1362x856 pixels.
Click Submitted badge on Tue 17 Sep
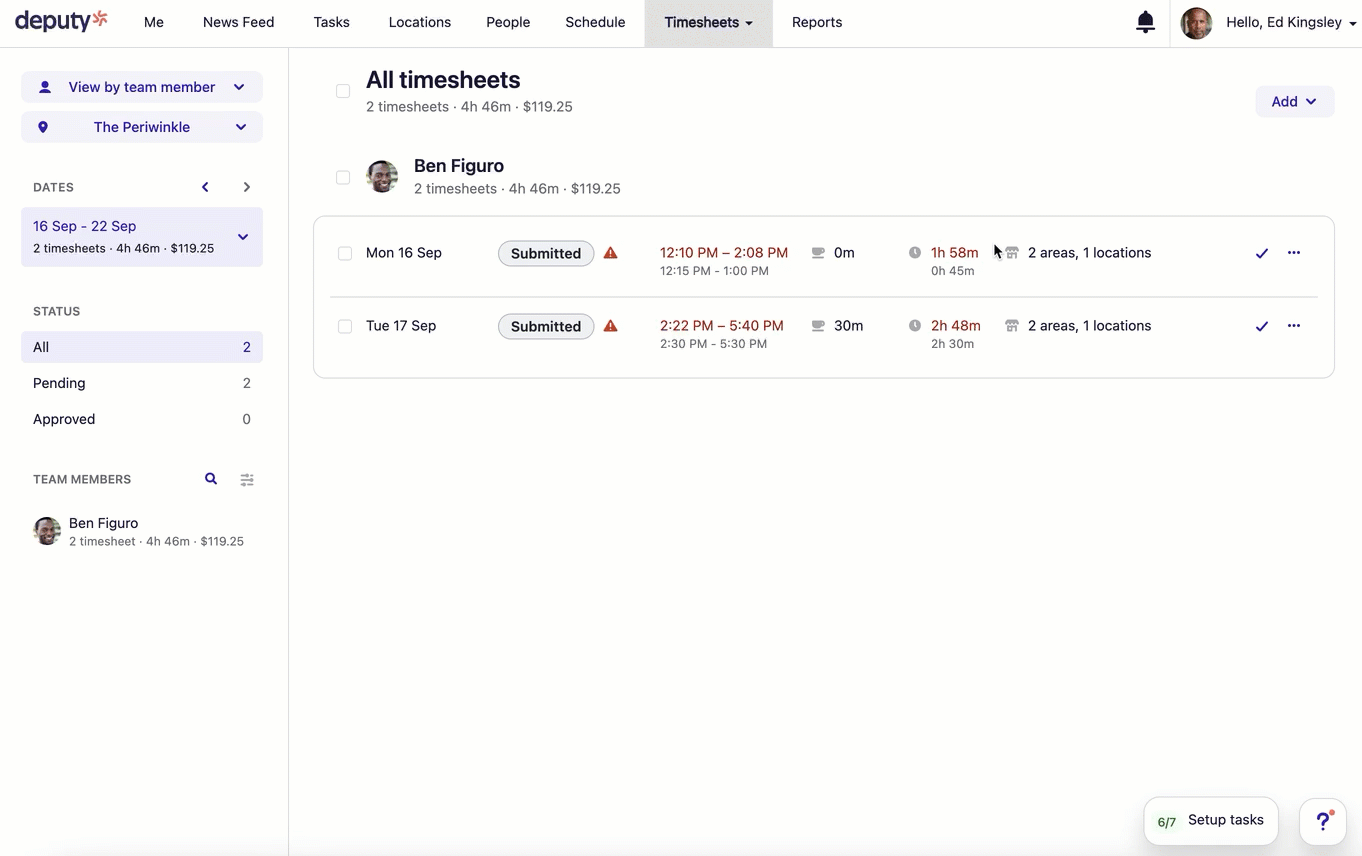point(546,326)
